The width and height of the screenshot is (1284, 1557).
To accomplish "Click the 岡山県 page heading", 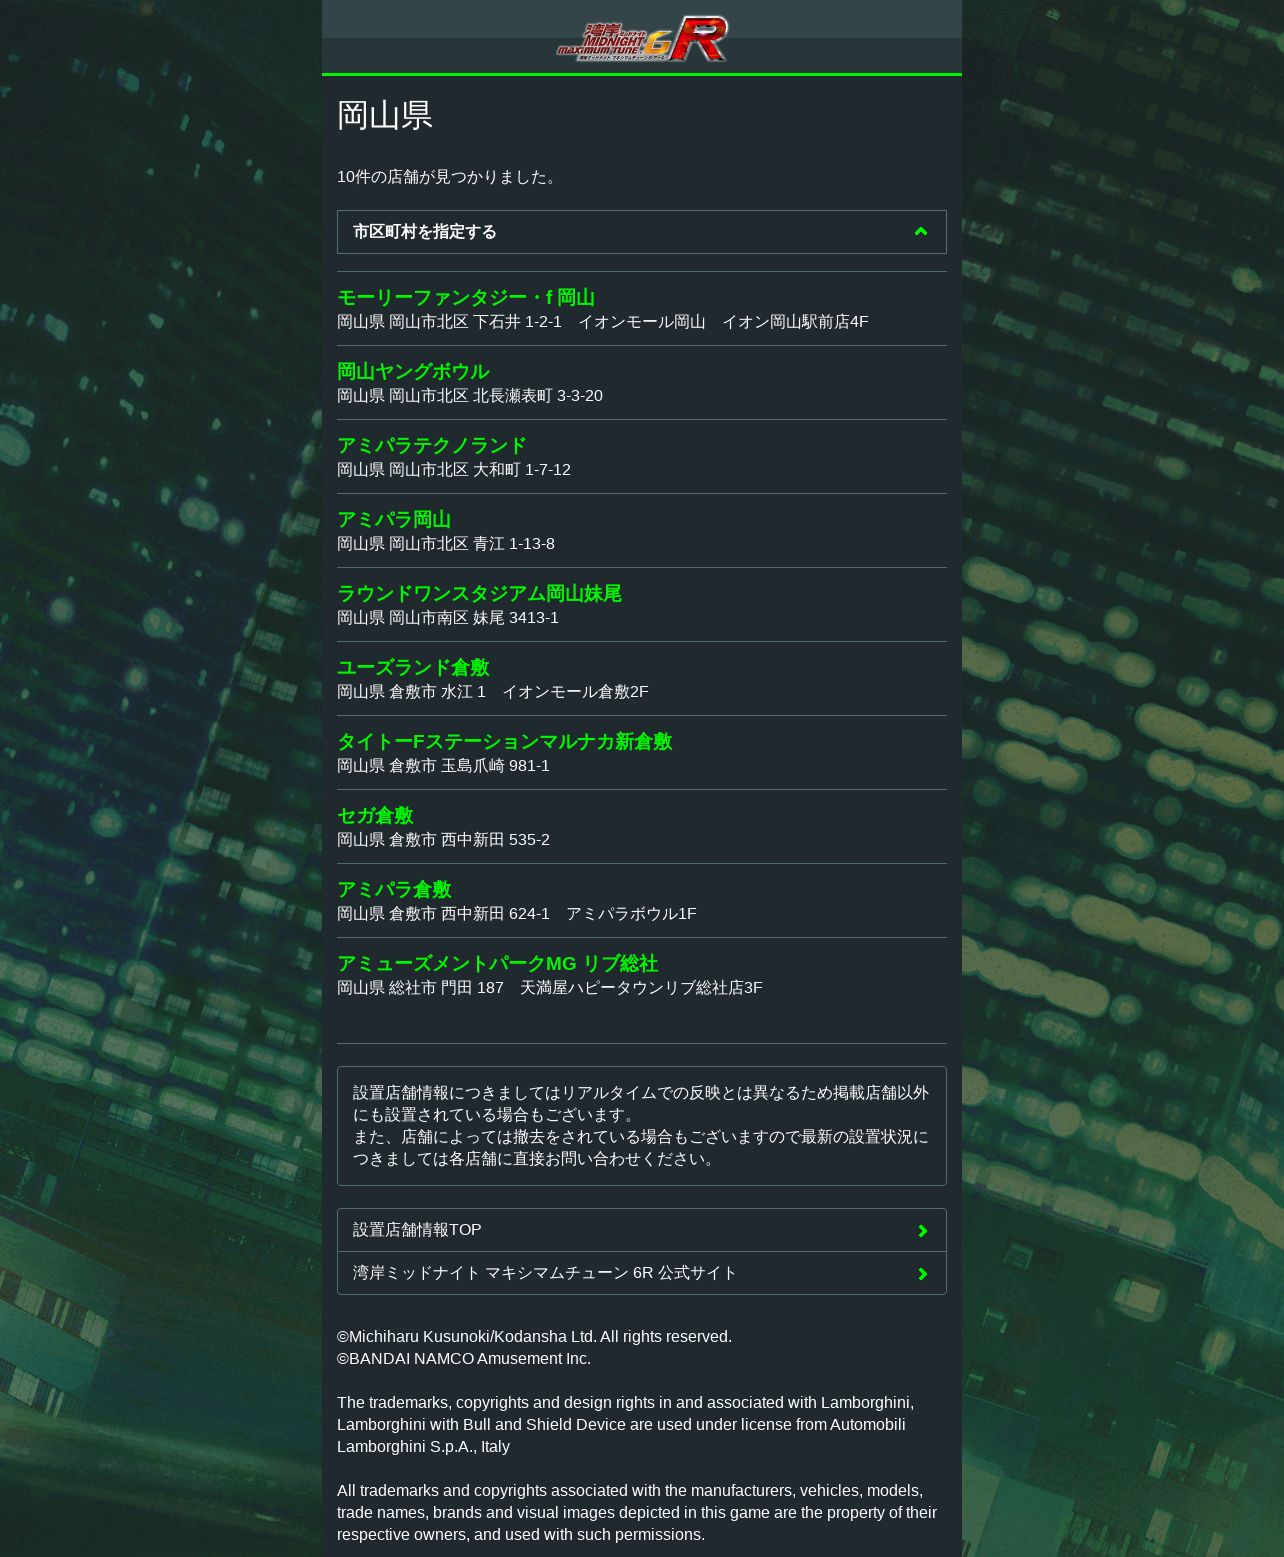I will coord(385,115).
